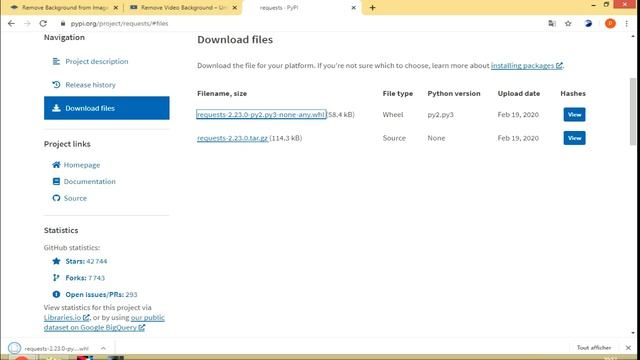
Task: Open the orange user profile avatar
Action: coord(610,23)
